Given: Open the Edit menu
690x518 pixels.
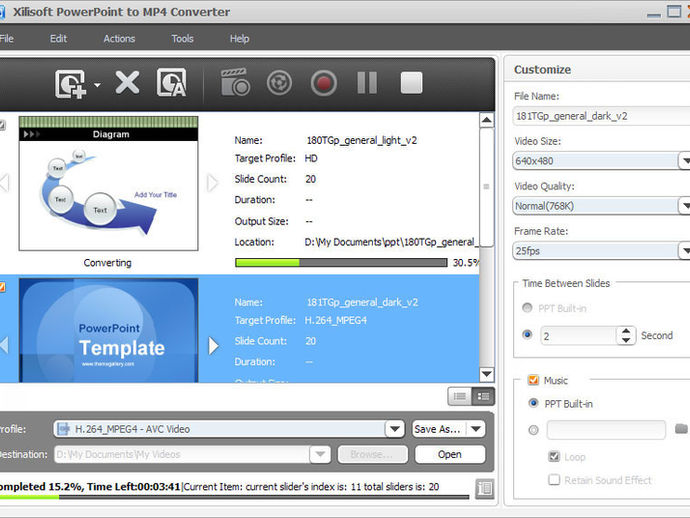Looking at the screenshot, I should coord(58,39).
